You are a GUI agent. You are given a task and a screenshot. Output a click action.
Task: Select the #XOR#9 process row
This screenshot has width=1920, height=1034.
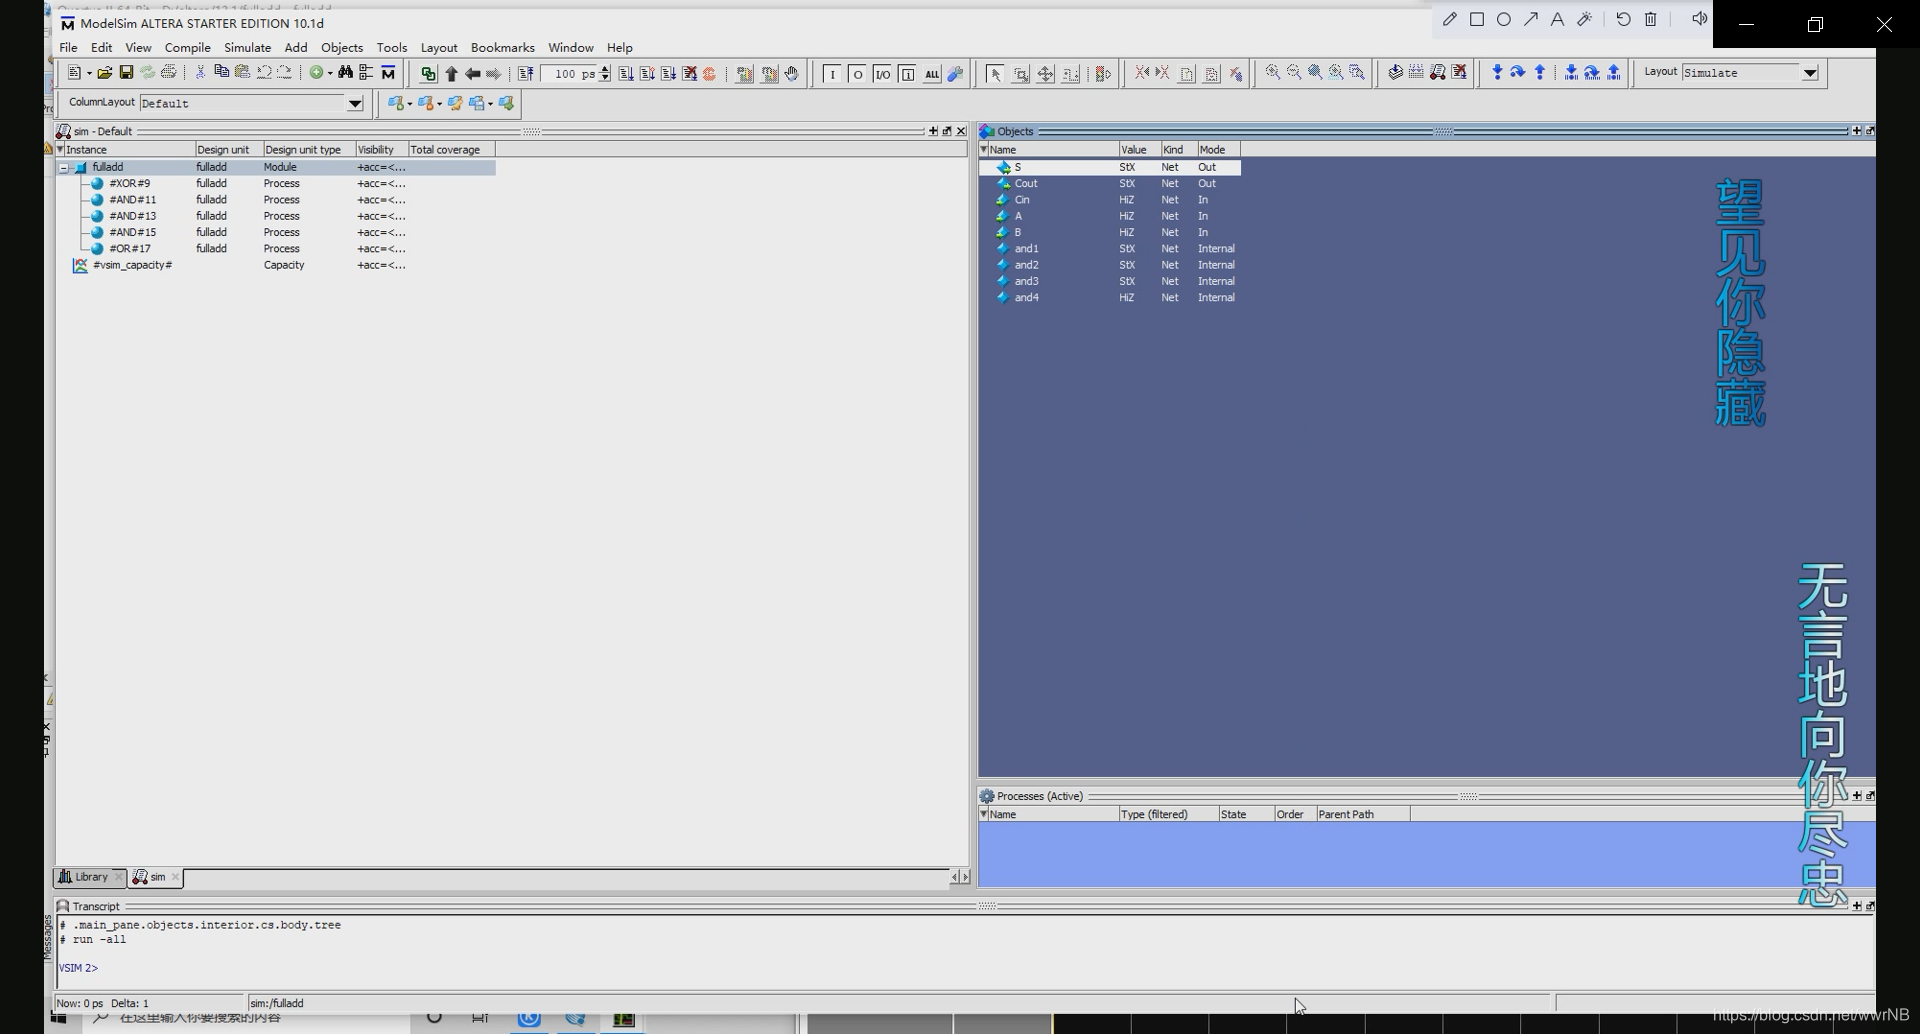[x=275, y=184]
